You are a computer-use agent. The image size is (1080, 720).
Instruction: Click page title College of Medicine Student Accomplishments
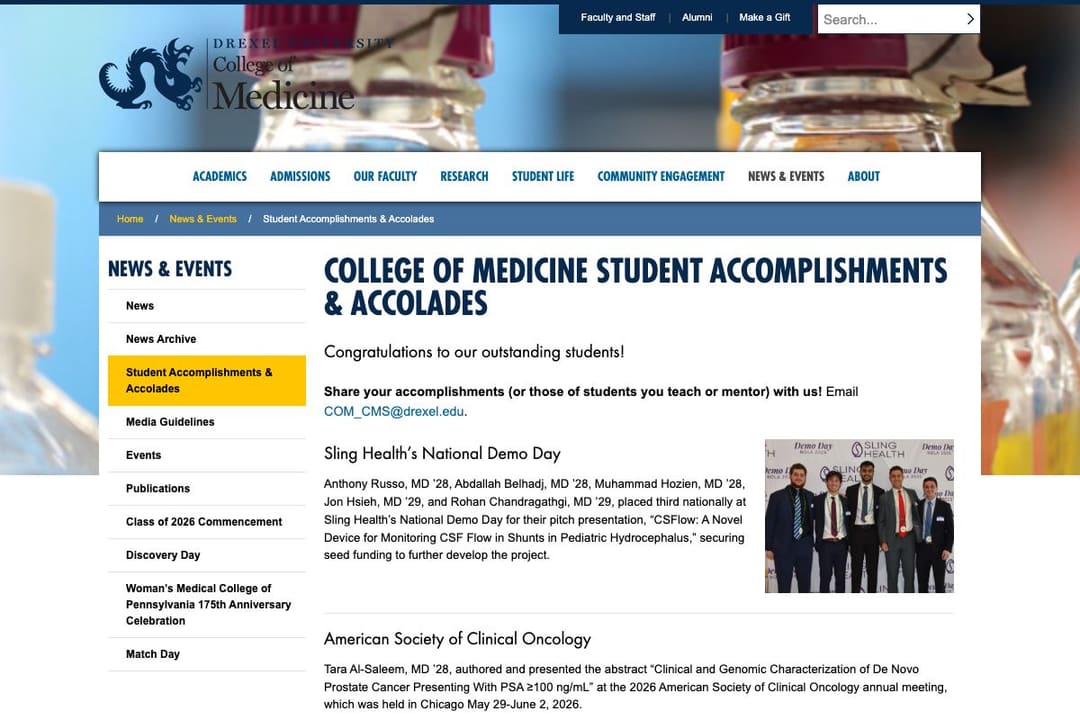tap(636, 287)
